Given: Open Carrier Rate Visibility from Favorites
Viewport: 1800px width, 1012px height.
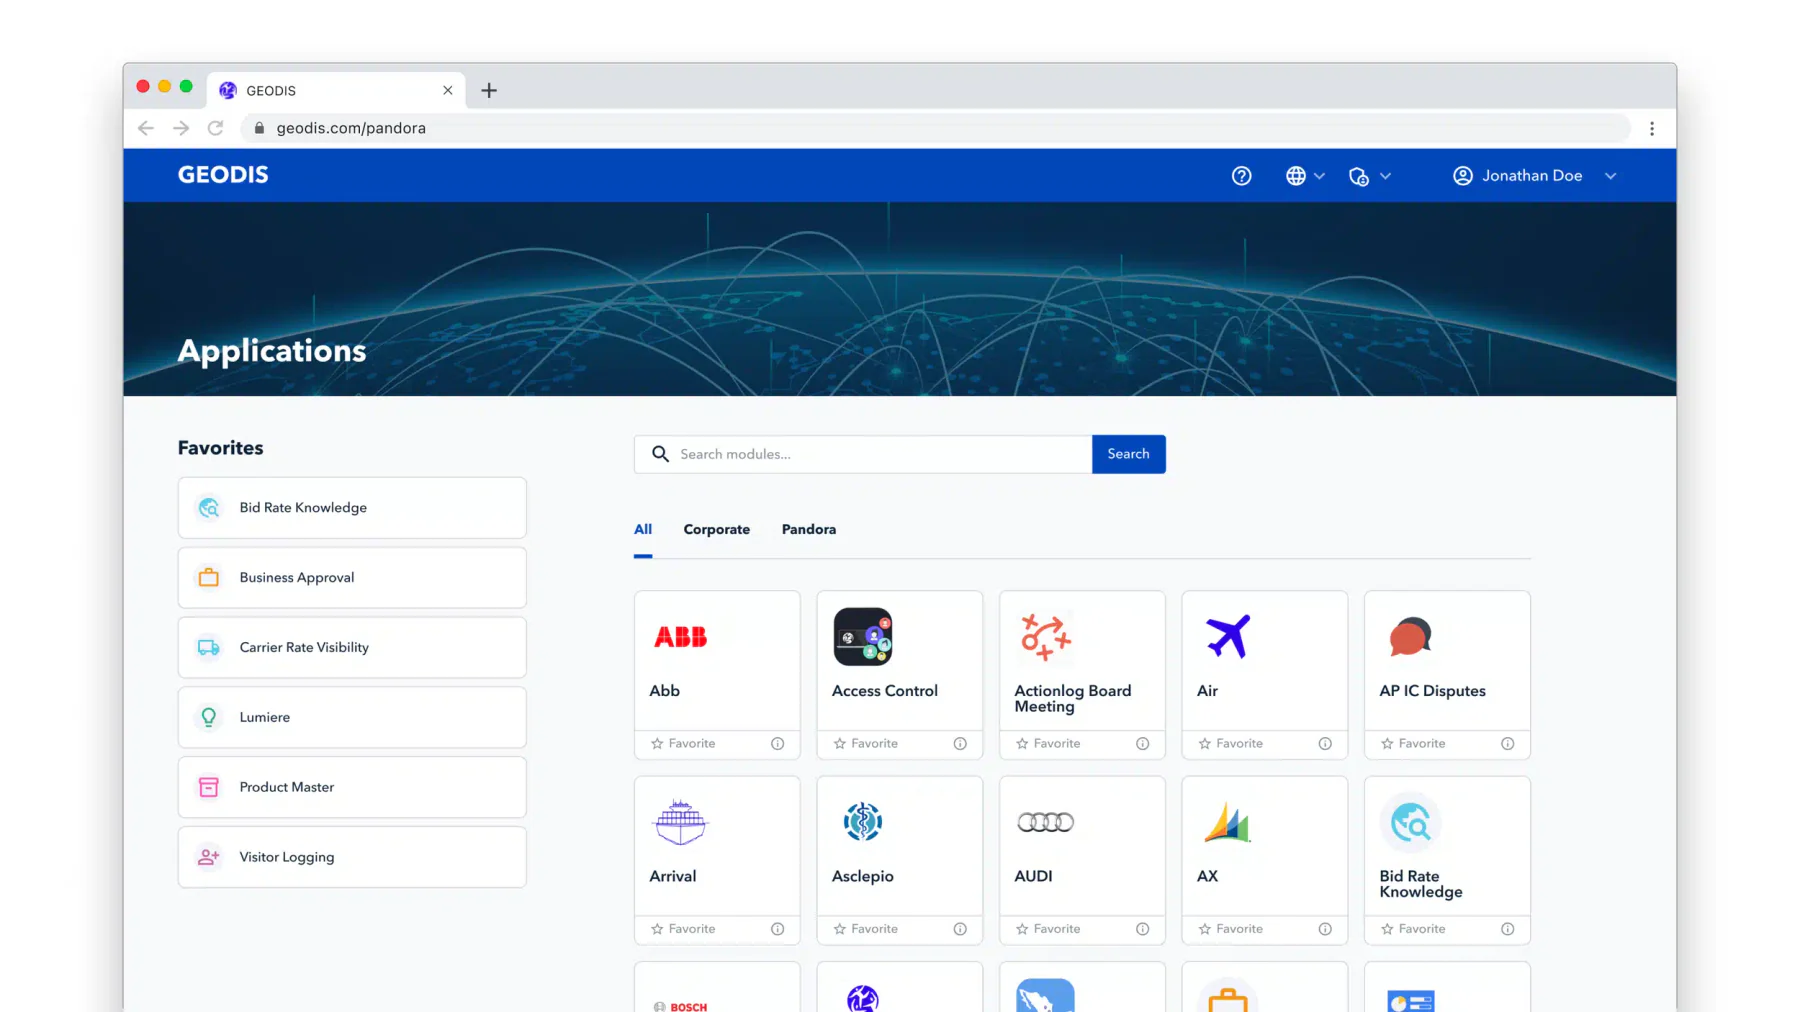Looking at the screenshot, I should [x=352, y=648].
